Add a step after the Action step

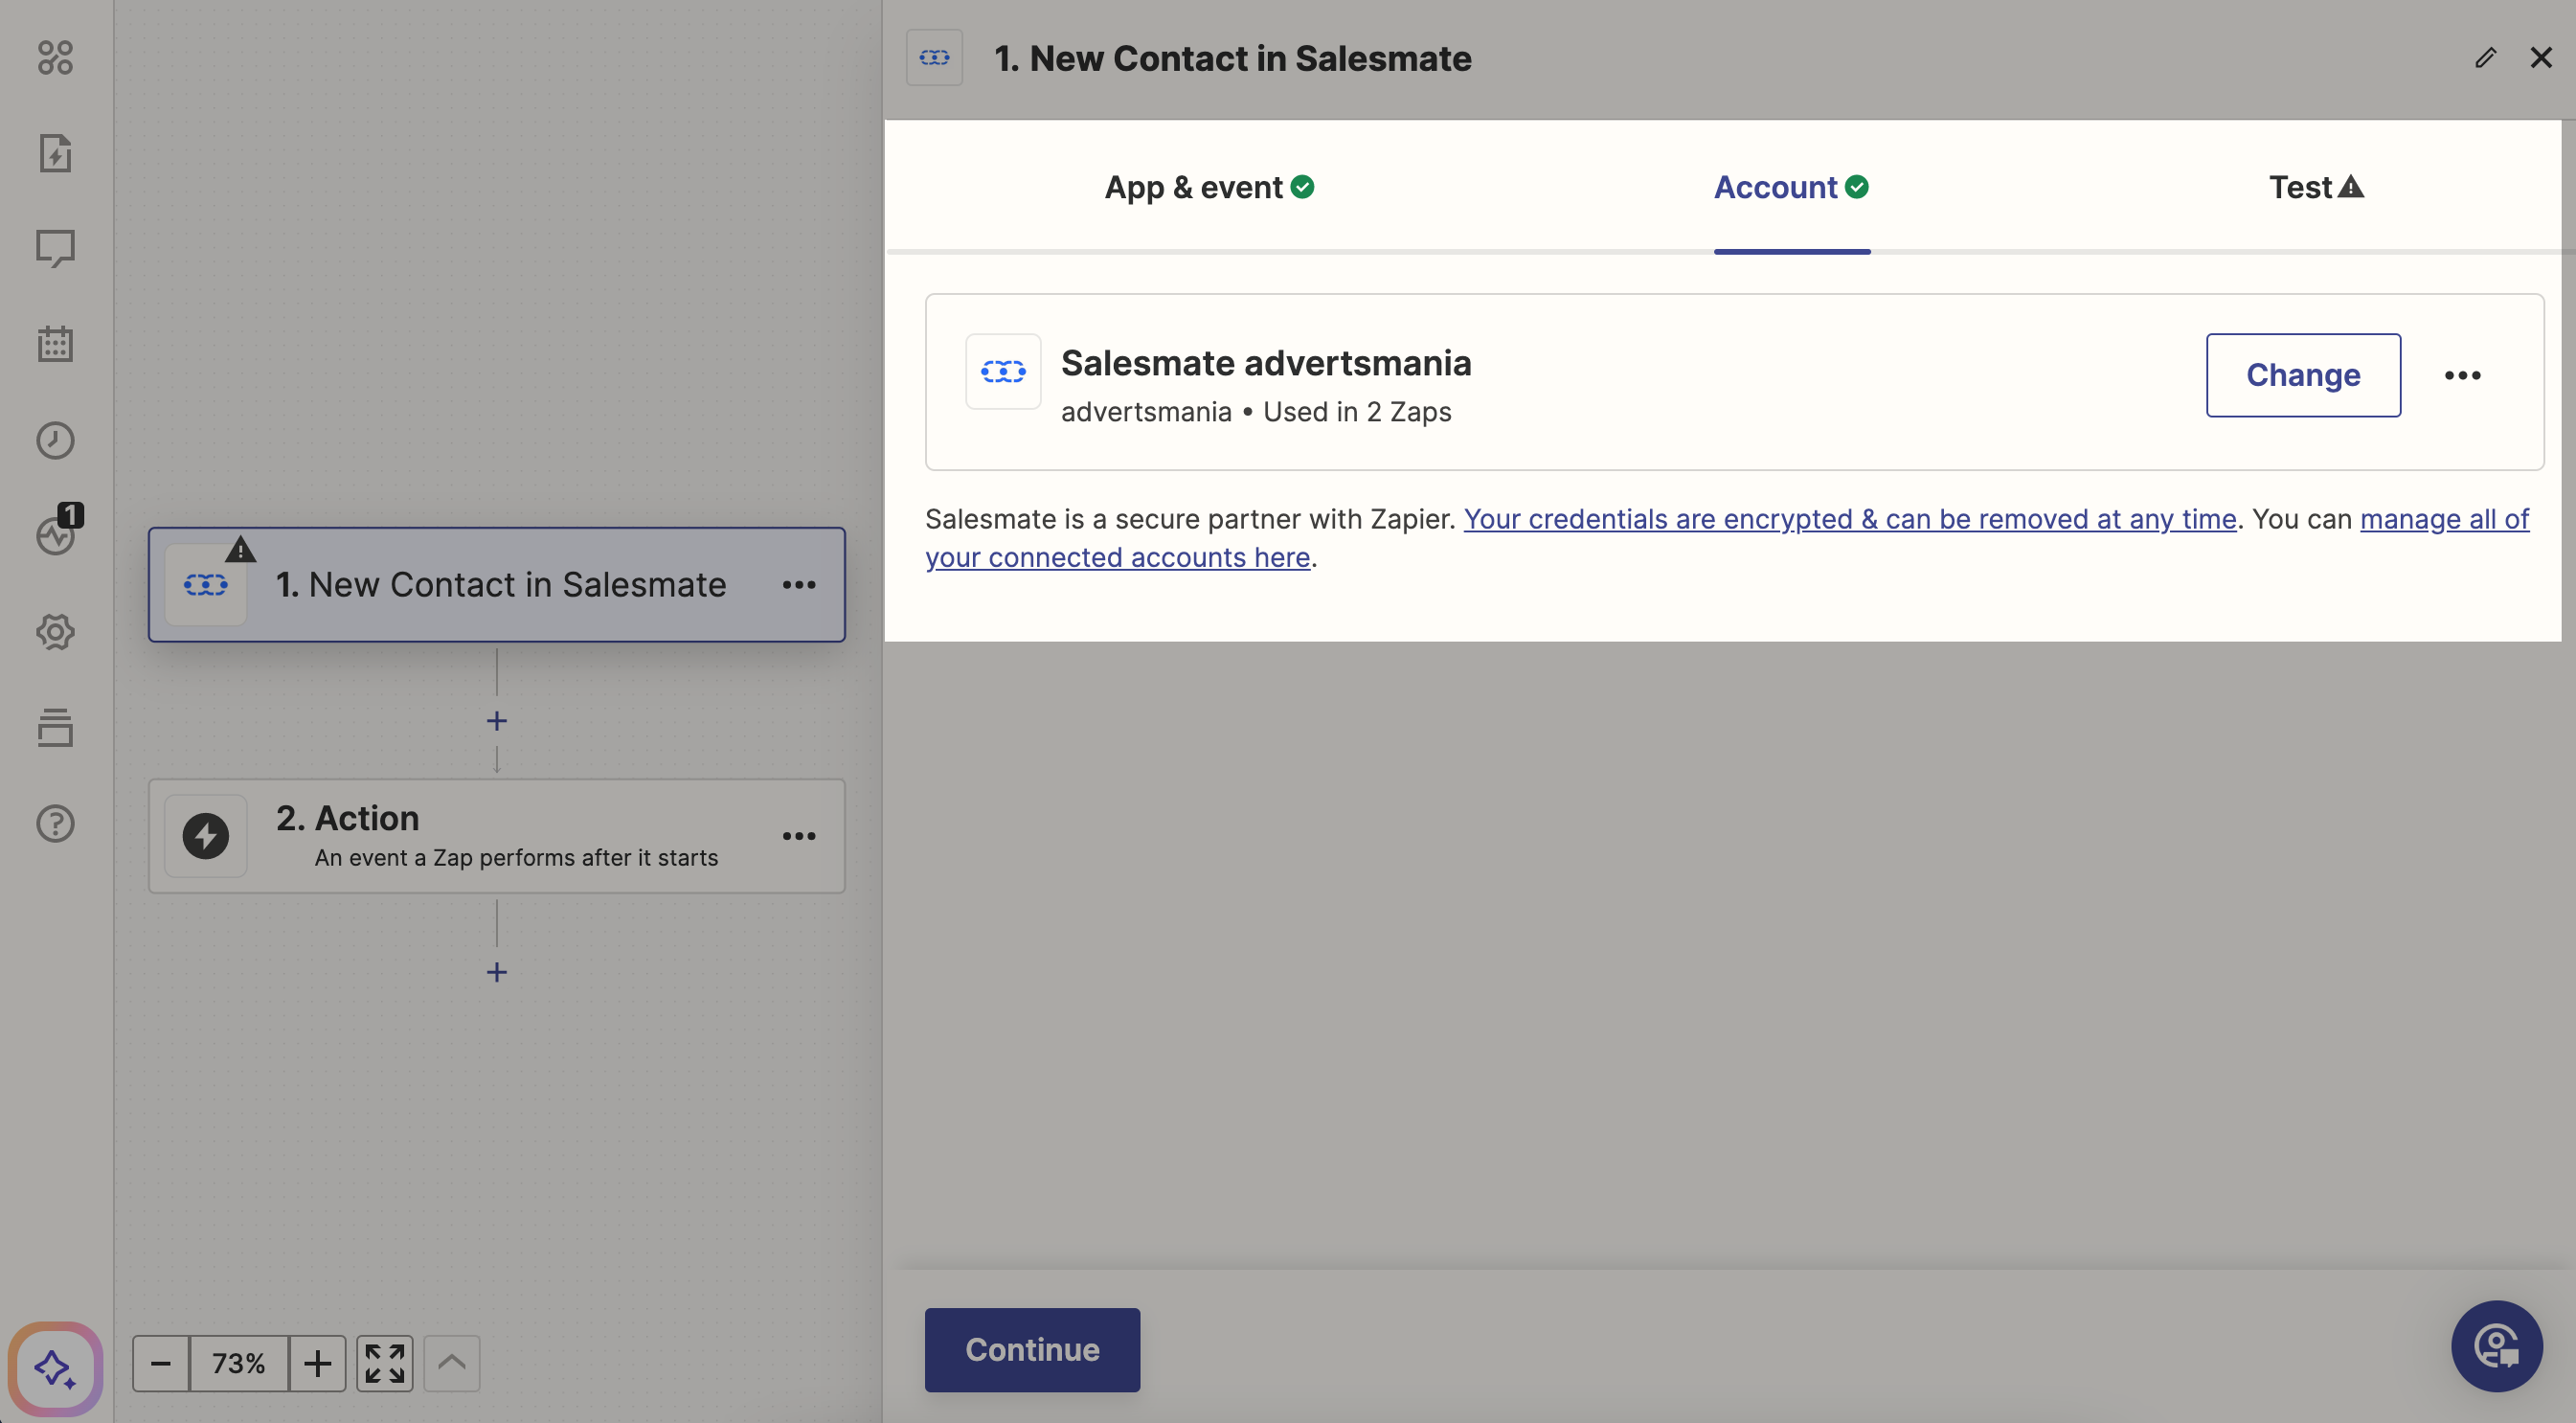497,972
